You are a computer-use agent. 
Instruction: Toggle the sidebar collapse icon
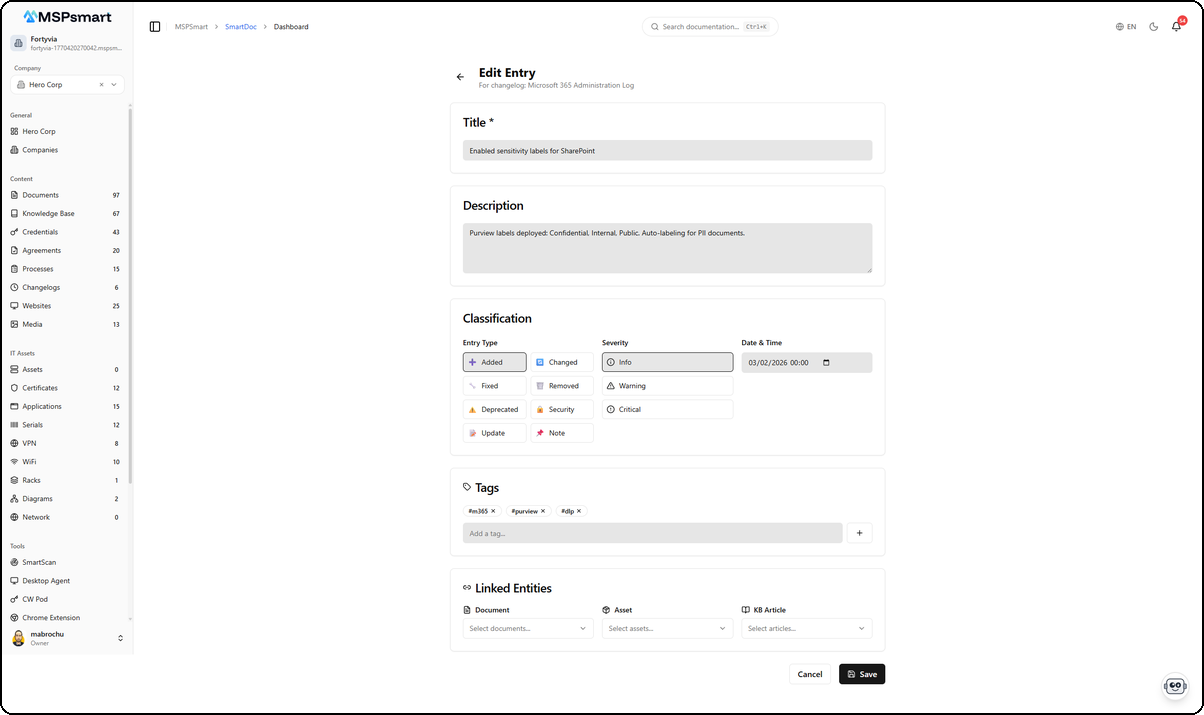[x=155, y=27]
